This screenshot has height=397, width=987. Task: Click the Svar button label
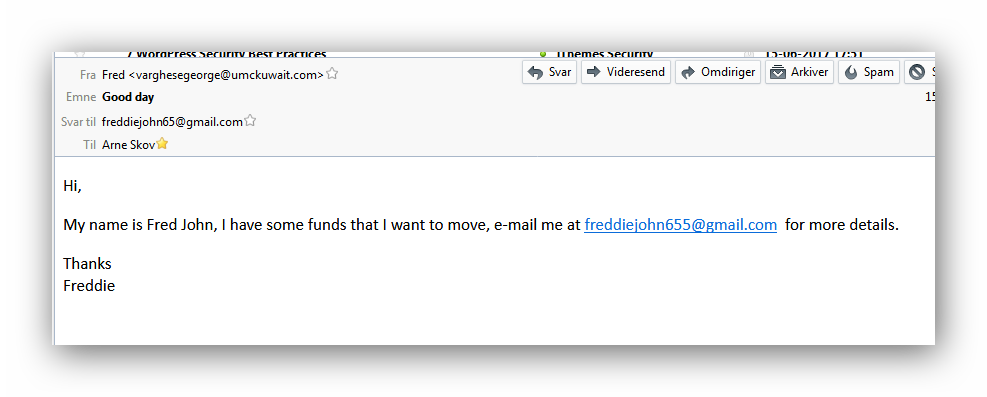pyautogui.click(x=560, y=72)
